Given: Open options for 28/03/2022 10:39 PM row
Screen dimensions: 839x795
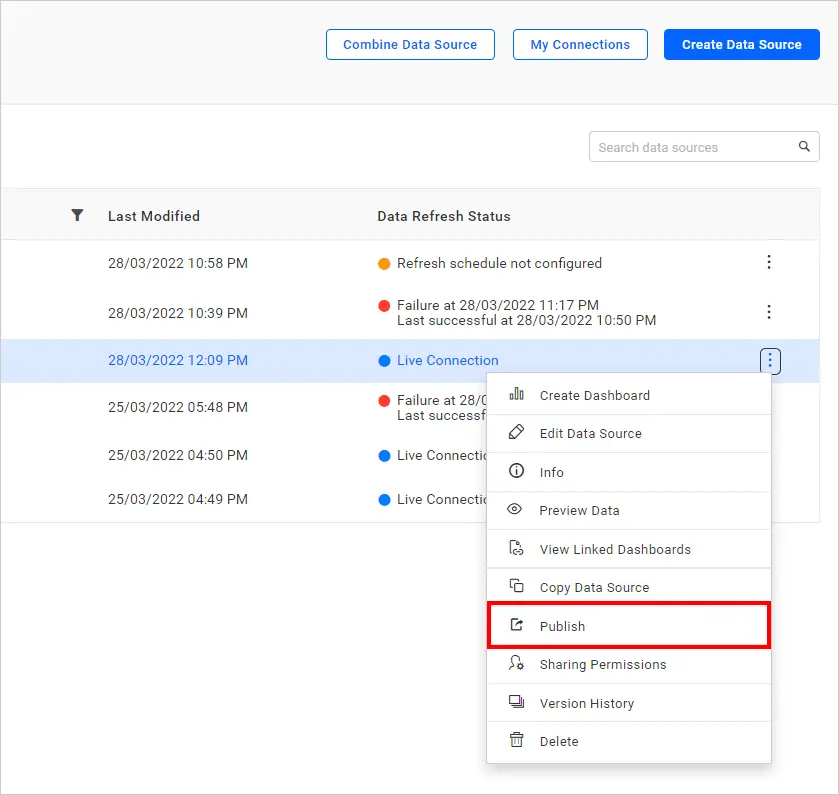Looking at the screenshot, I should pos(769,312).
